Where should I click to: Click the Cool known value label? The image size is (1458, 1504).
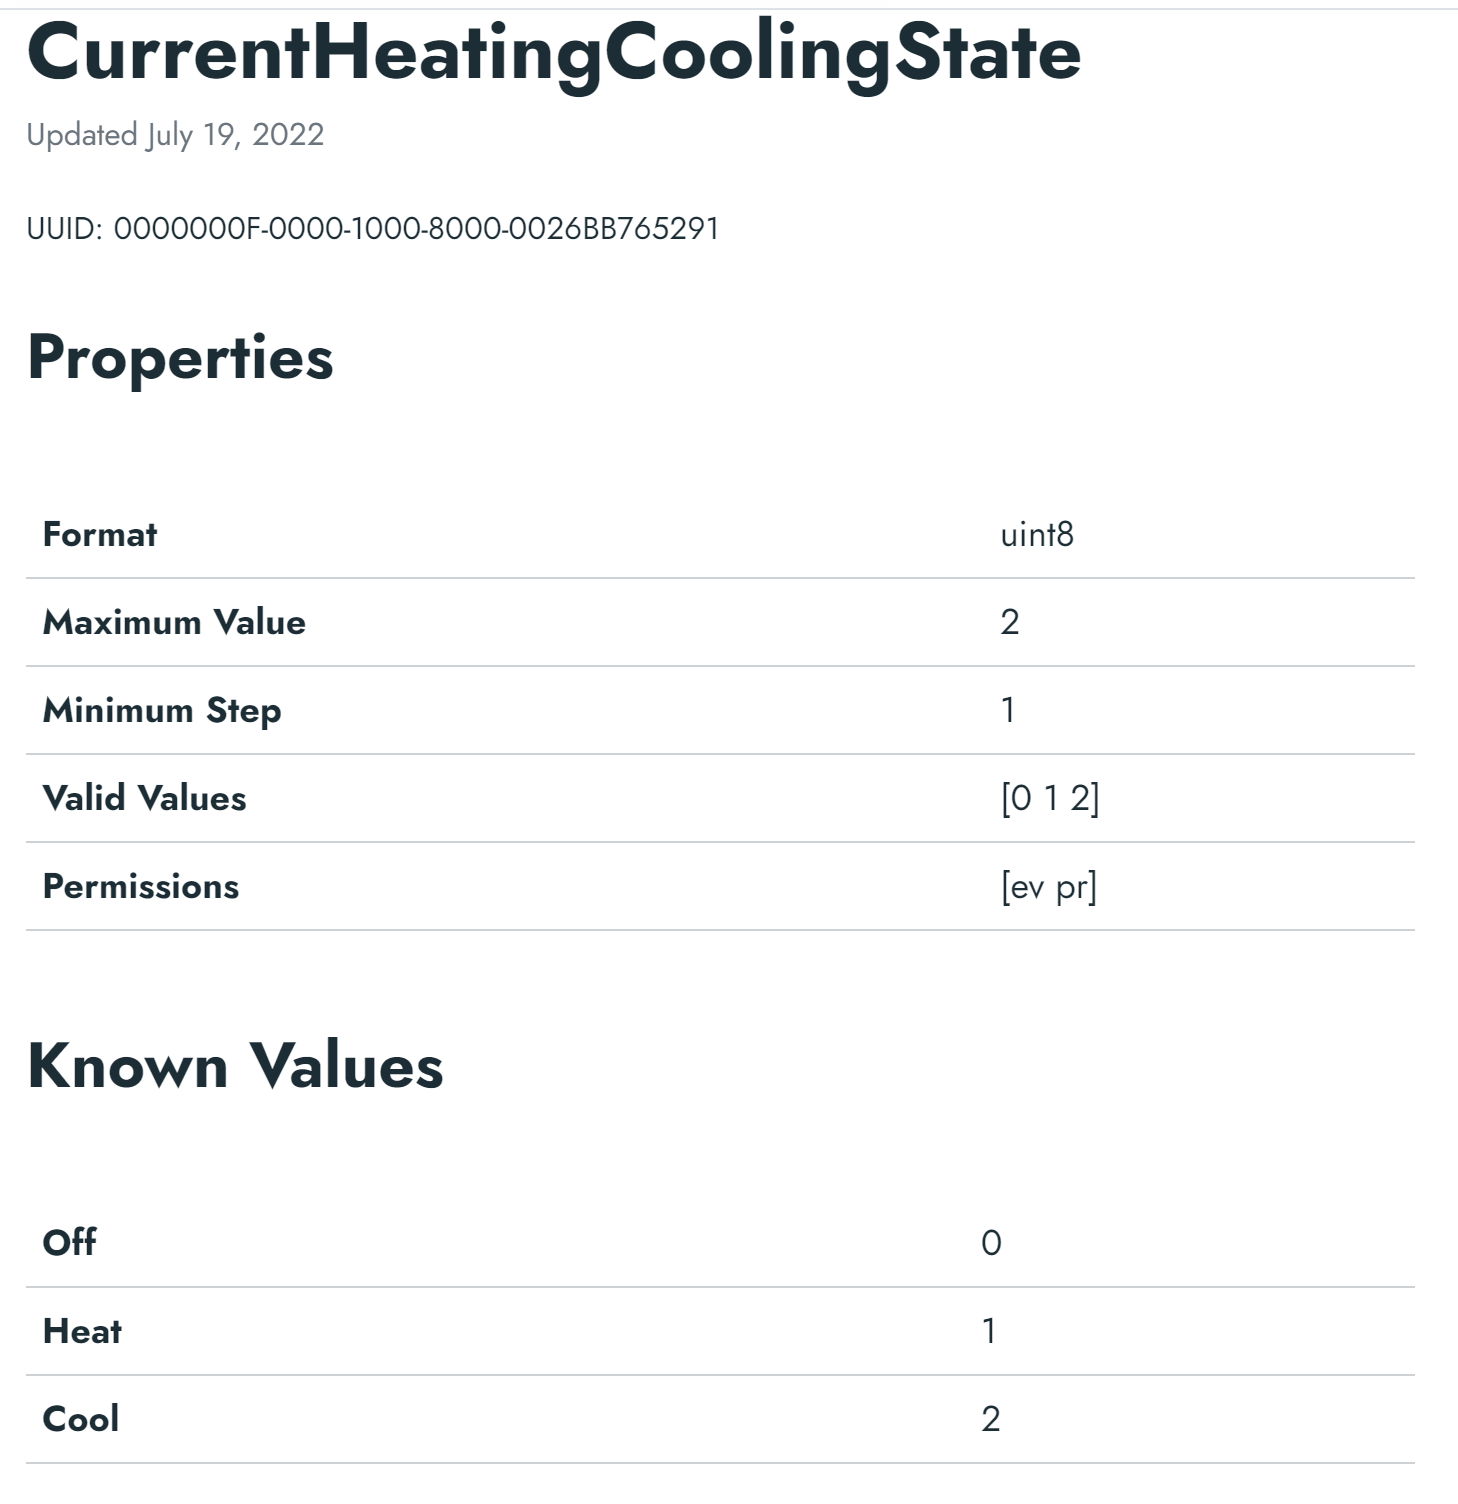[81, 1419]
